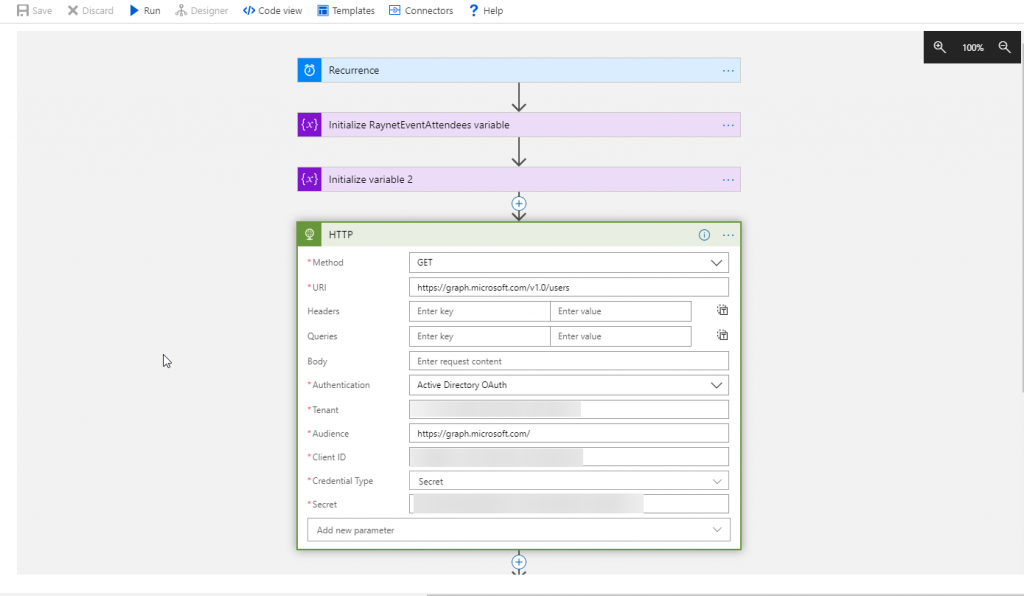Insert a step above the HTTP action
The image size is (1024, 596).
click(x=519, y=204)
